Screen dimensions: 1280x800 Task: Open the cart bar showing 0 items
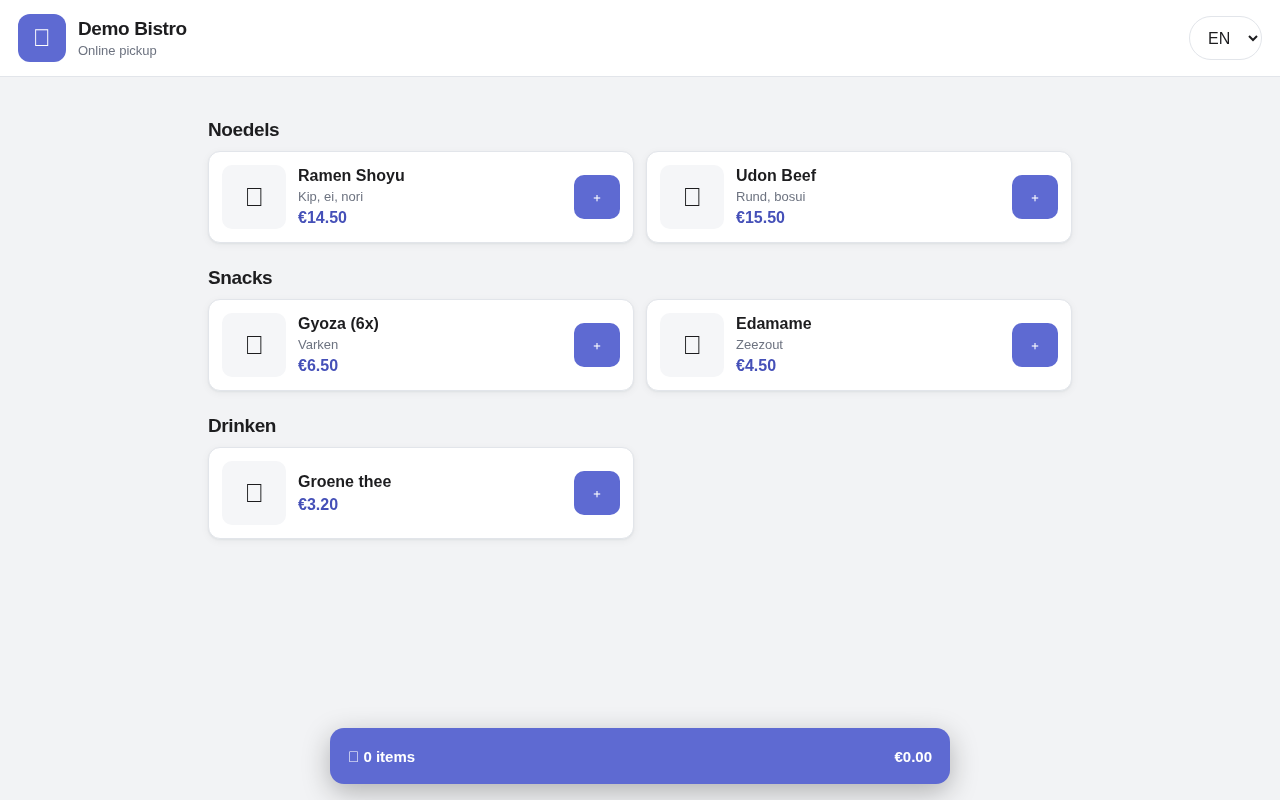(x=640, y=756)
